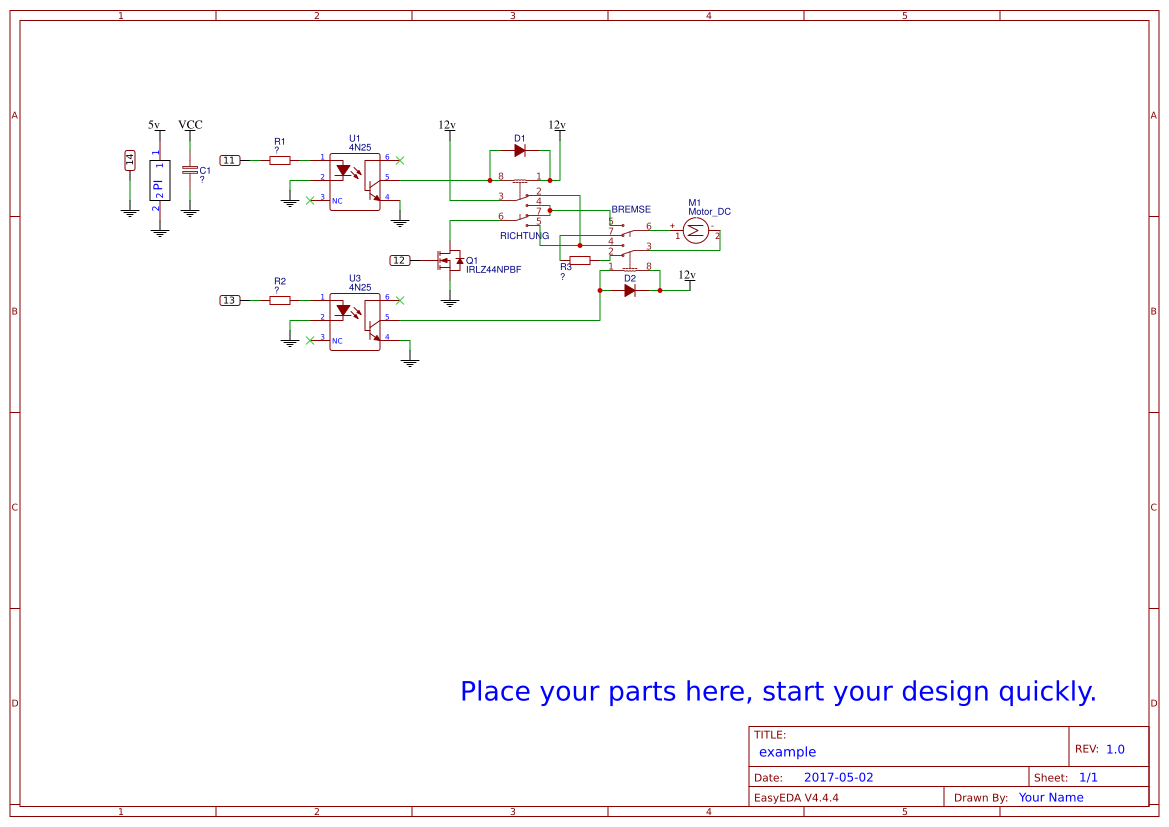Click no-connect marker on U3 pin 3

point(310,341)
